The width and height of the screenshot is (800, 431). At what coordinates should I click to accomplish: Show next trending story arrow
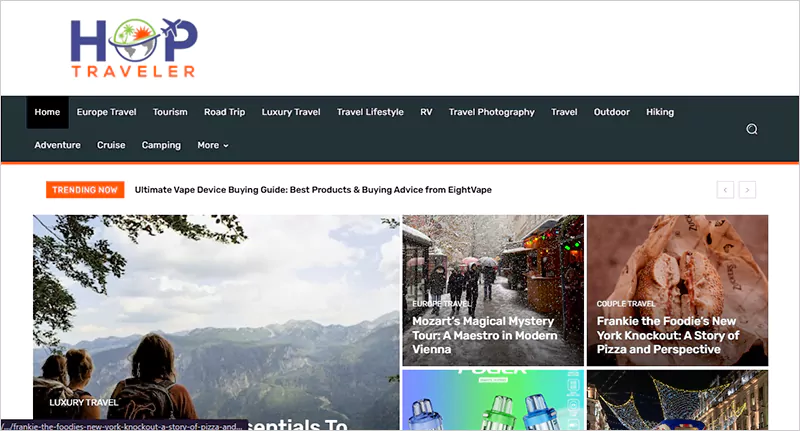747,189
